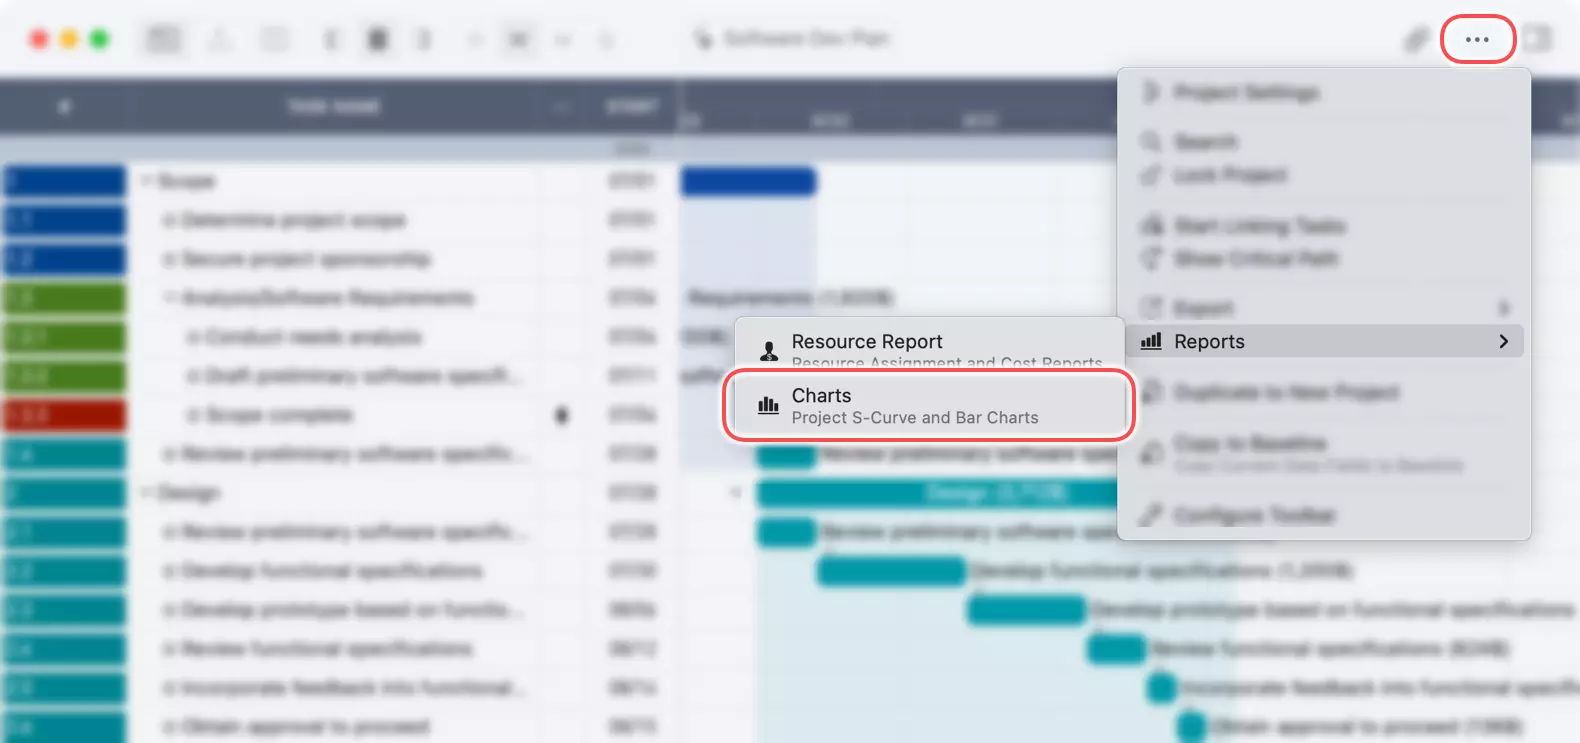Click the person icon beside Resource Report
The width and height of the screenshot is (1580, 743).
[x=768, y=351]
